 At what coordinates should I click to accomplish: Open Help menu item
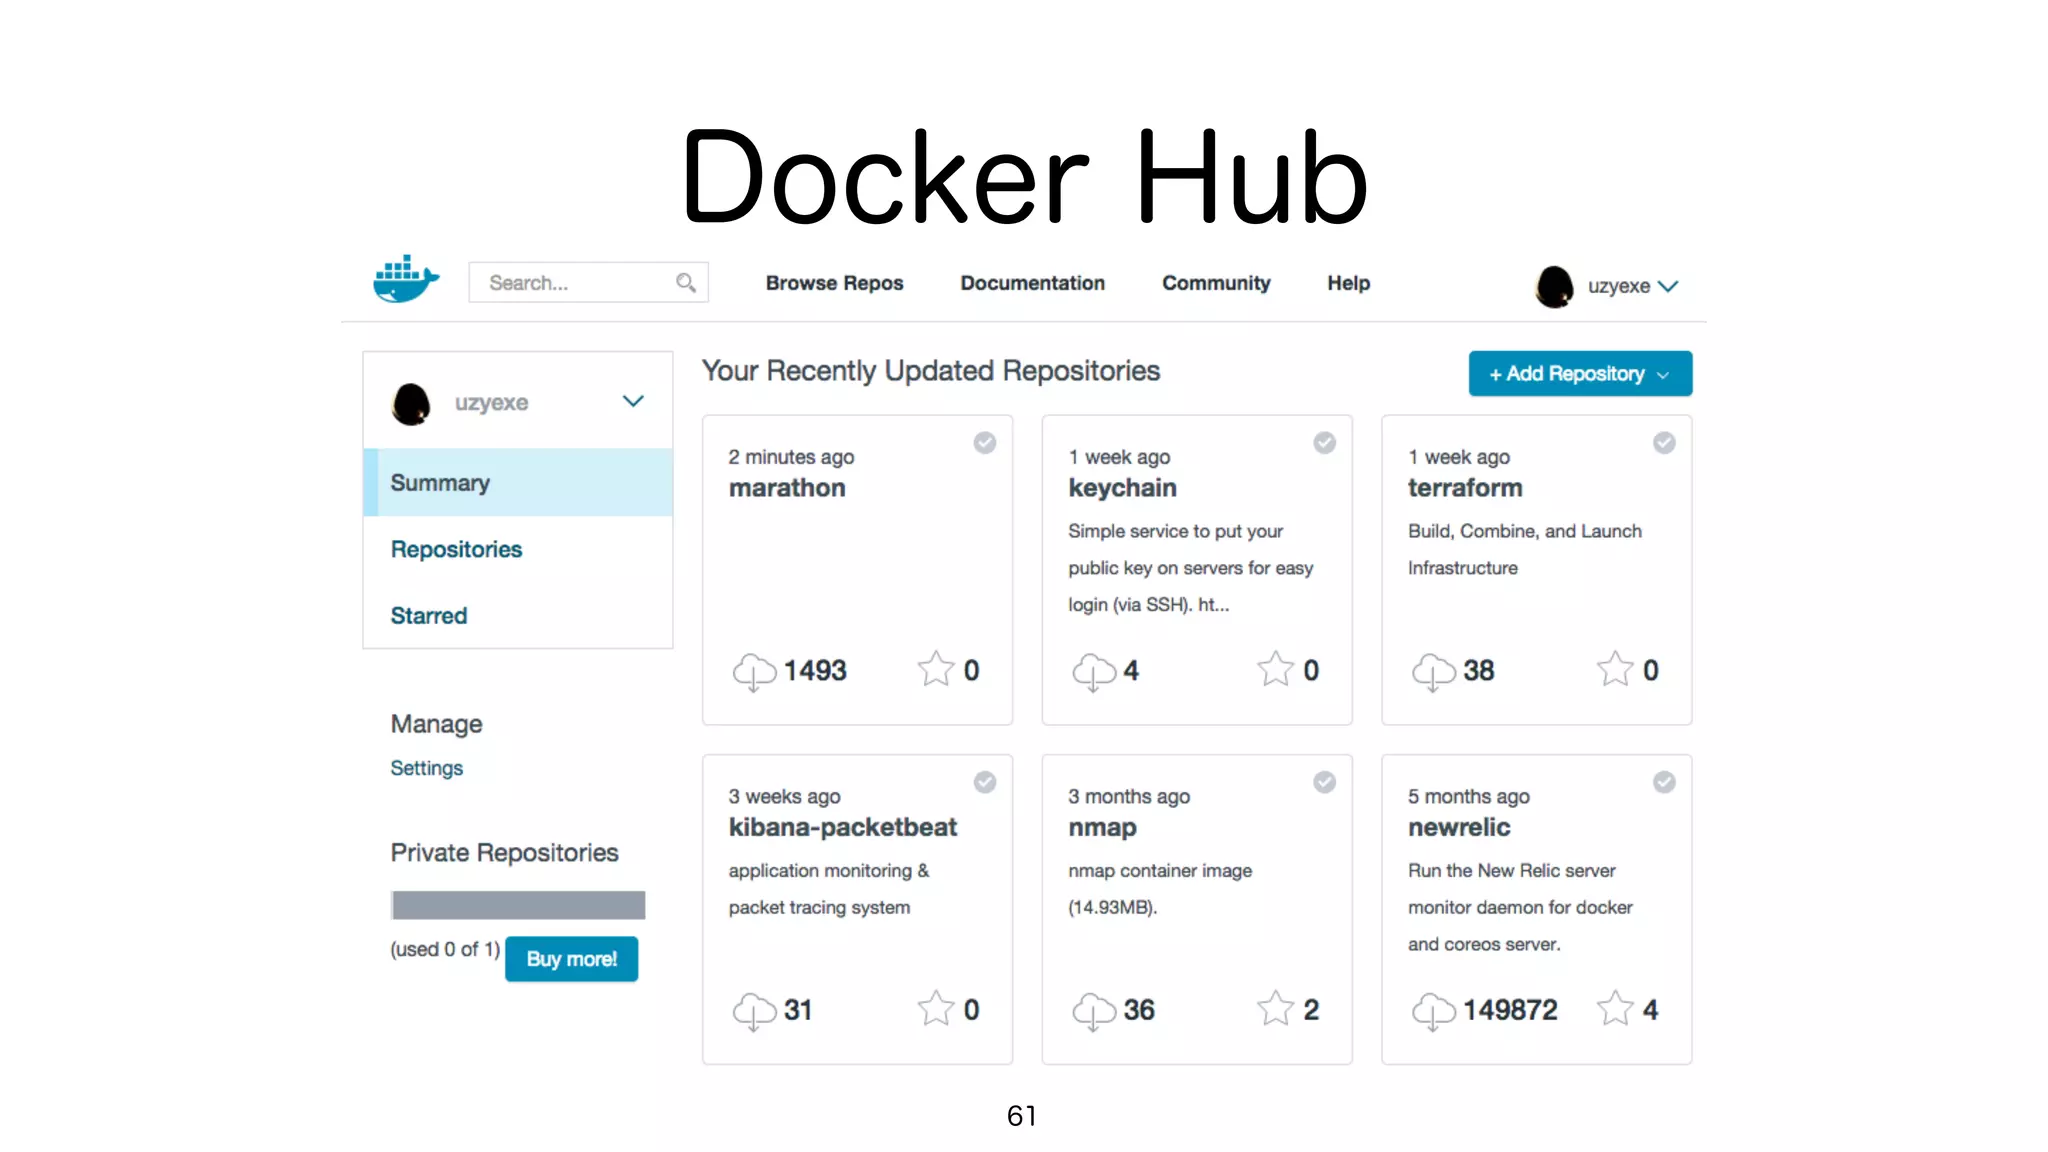click(x=1348, y=284)
